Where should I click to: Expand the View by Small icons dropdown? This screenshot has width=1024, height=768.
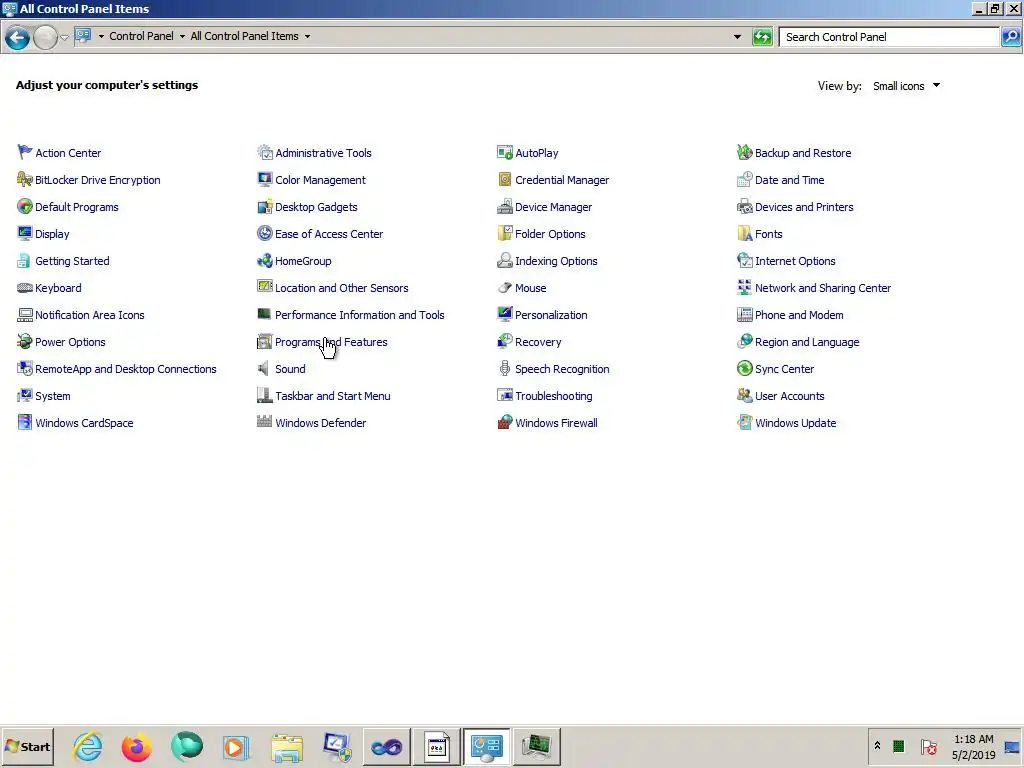point(906,86)
